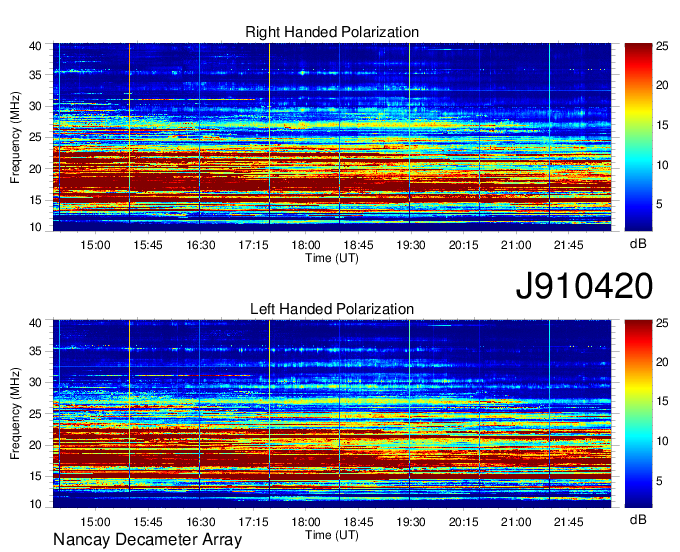680x552 pixels.
Task: Select the "J910420" observation label
Action: pyautogui.click(x=584, y=286)
